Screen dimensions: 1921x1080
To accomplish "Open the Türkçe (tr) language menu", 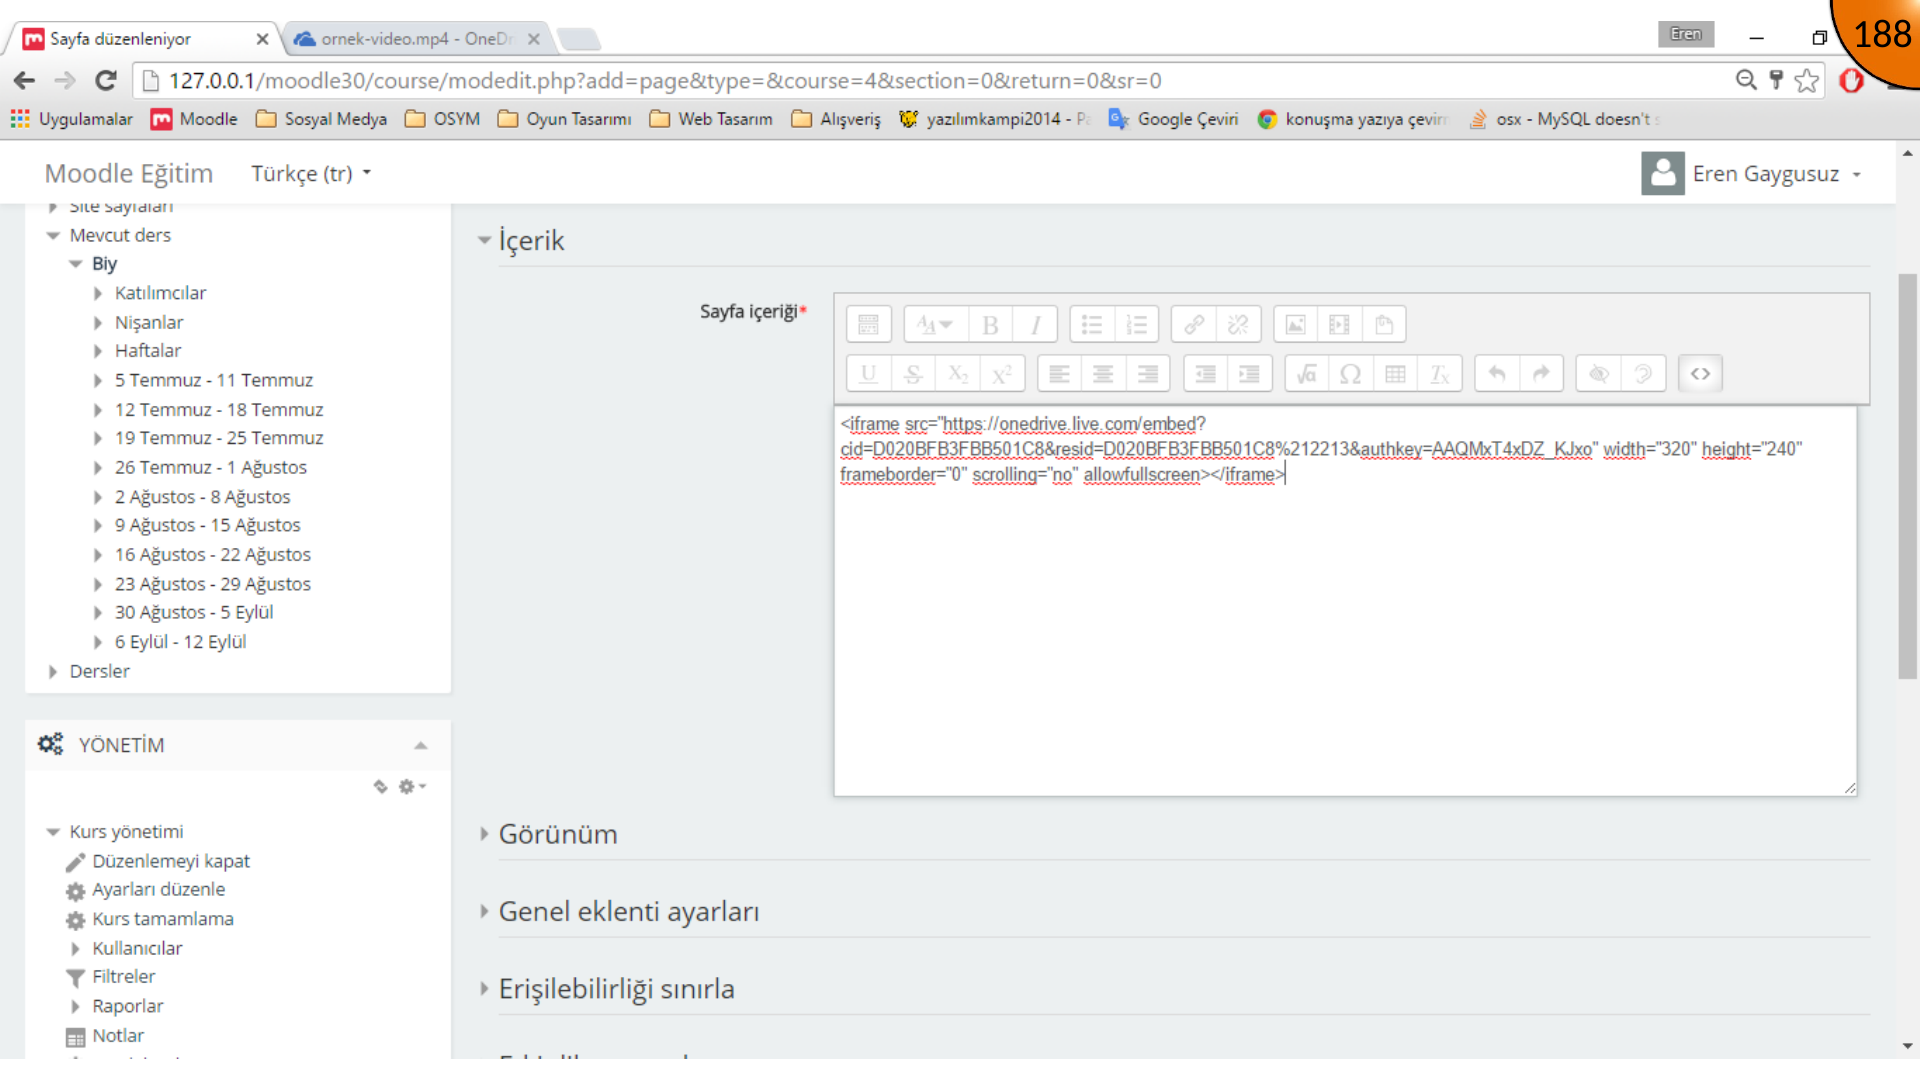I will (x=311, y=174).
